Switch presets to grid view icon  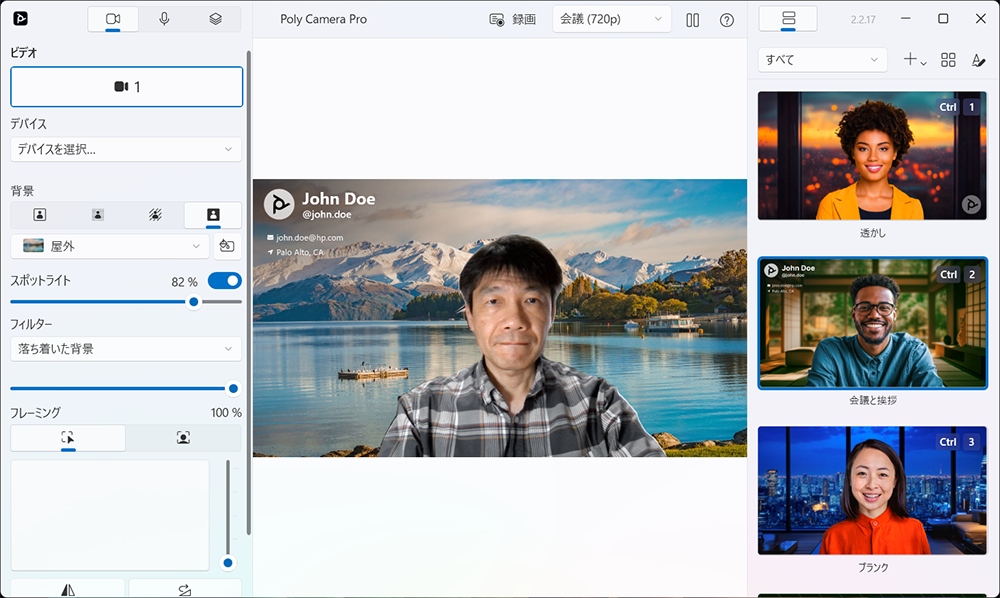[x=948, y=60]
